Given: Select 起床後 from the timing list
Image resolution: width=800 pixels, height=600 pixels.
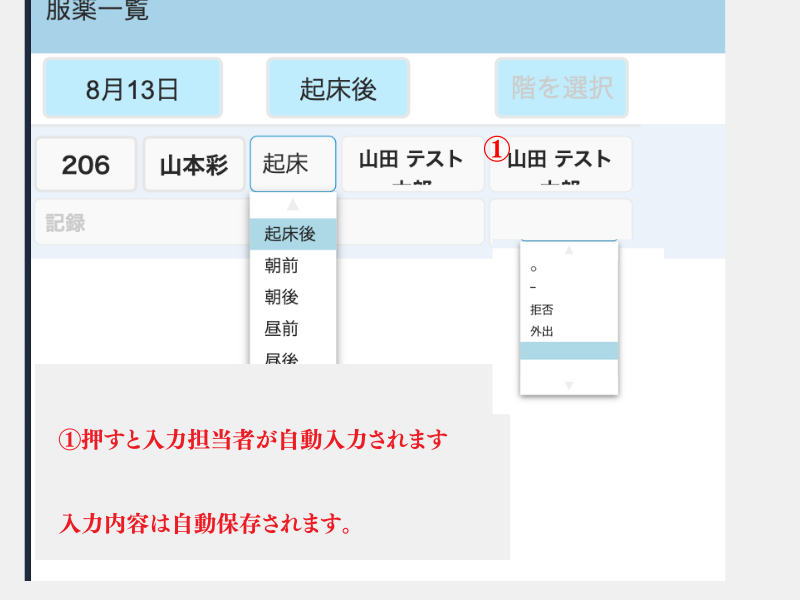Looking at the screenshot, I should click(293, 234).
